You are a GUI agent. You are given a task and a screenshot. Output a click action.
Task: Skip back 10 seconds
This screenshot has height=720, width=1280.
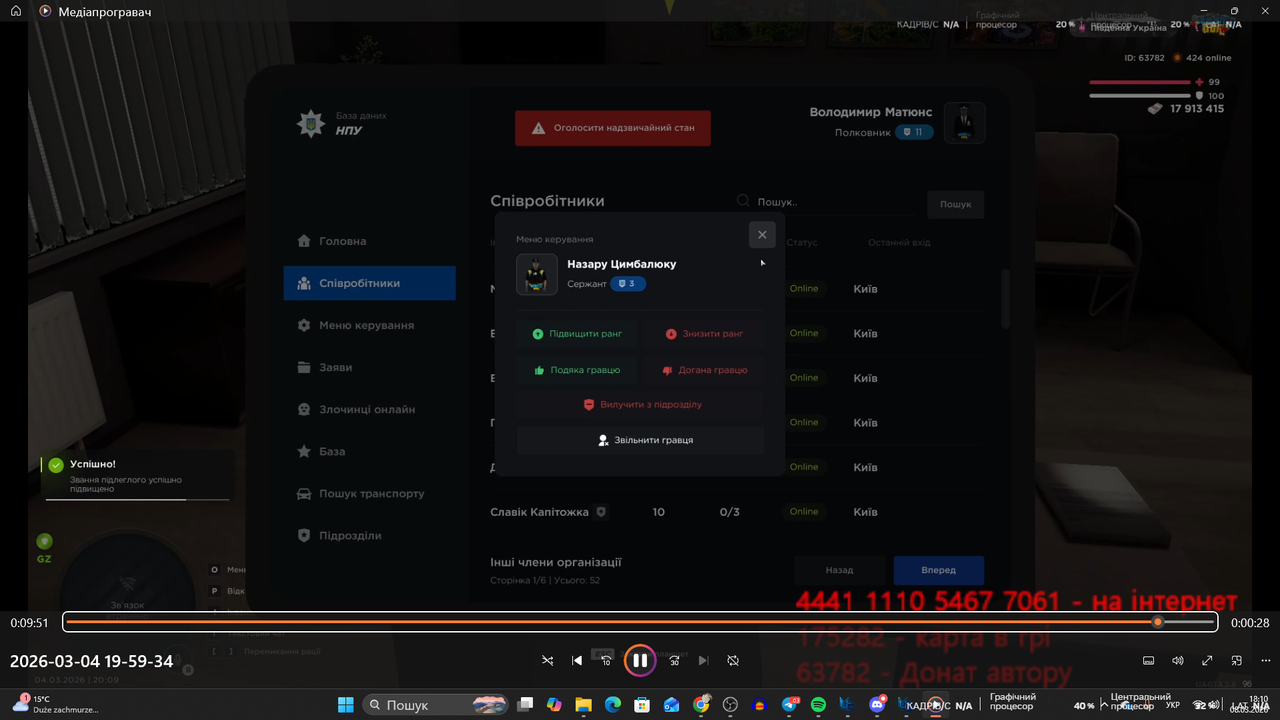(605, 660)
